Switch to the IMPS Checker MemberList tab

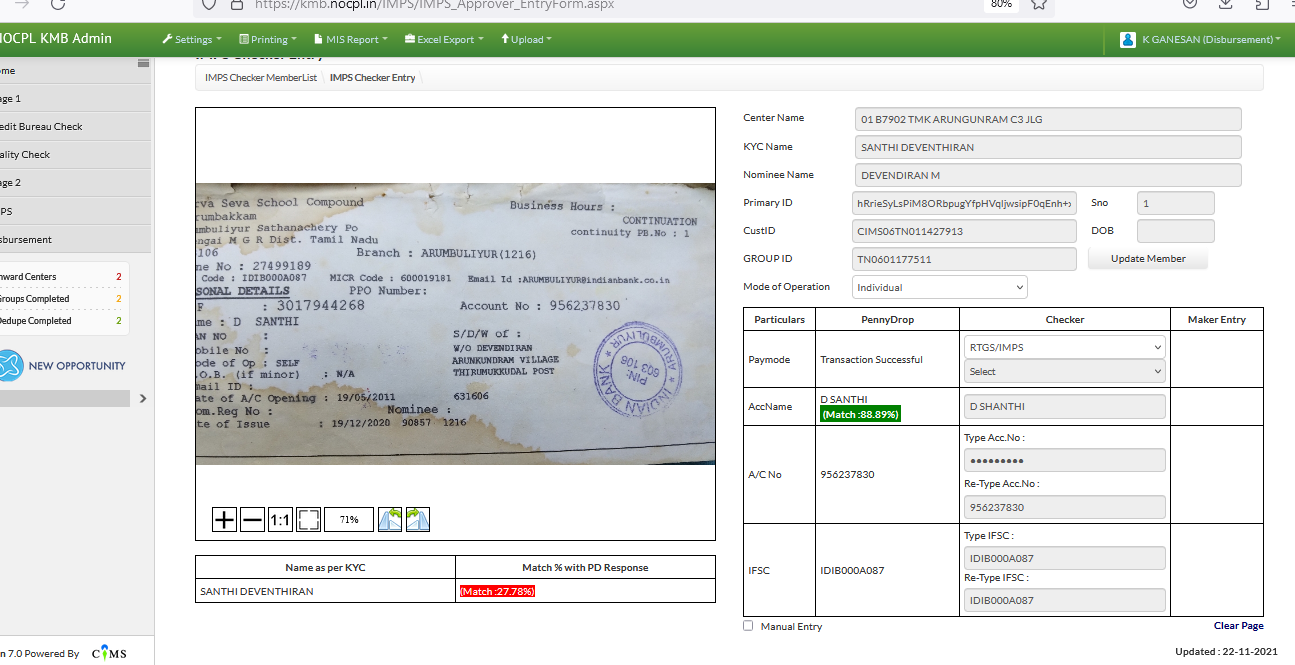(x=261, y=78)
